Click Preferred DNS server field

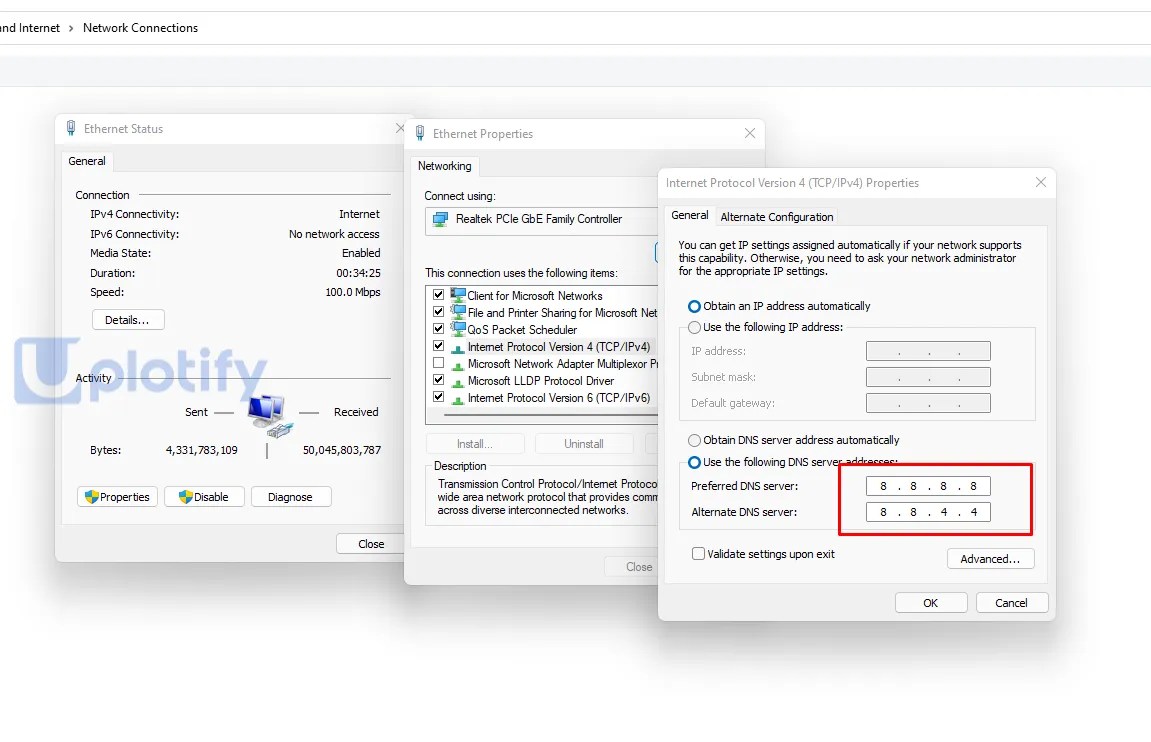point(928,486)
